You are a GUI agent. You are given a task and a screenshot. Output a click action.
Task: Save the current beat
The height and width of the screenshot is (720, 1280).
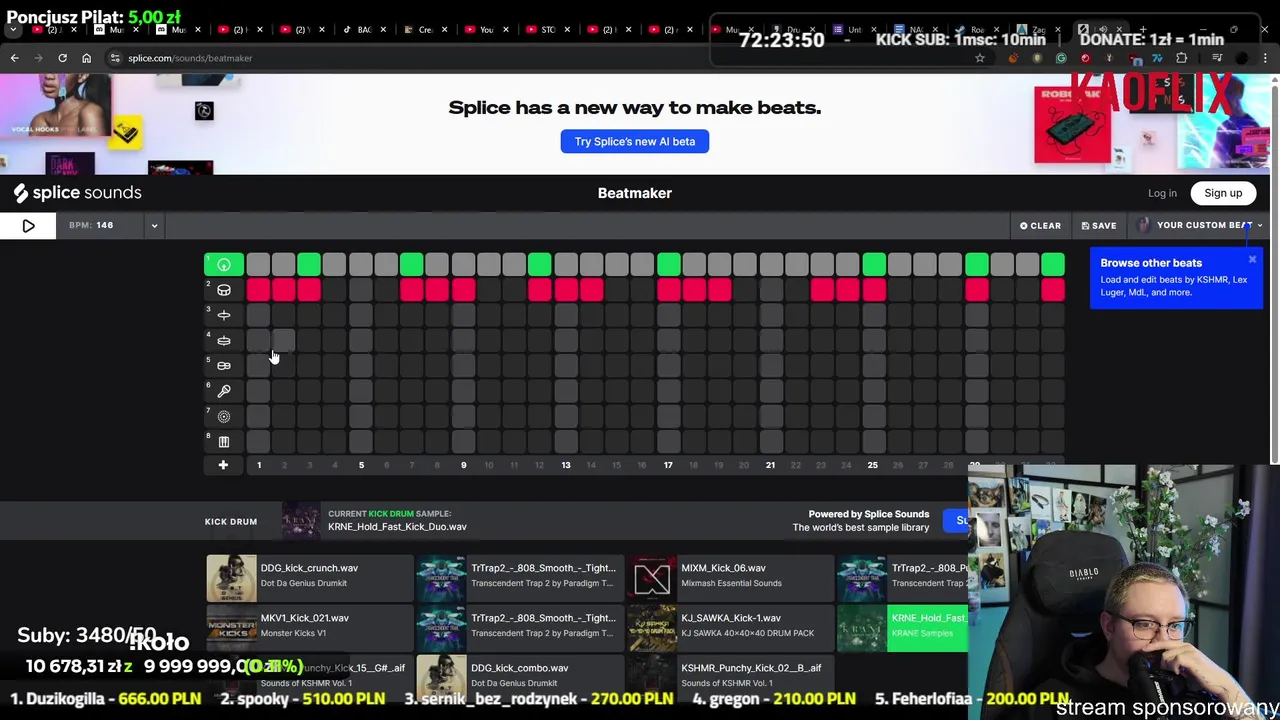pyautogui.click(x=1099, y=226)
